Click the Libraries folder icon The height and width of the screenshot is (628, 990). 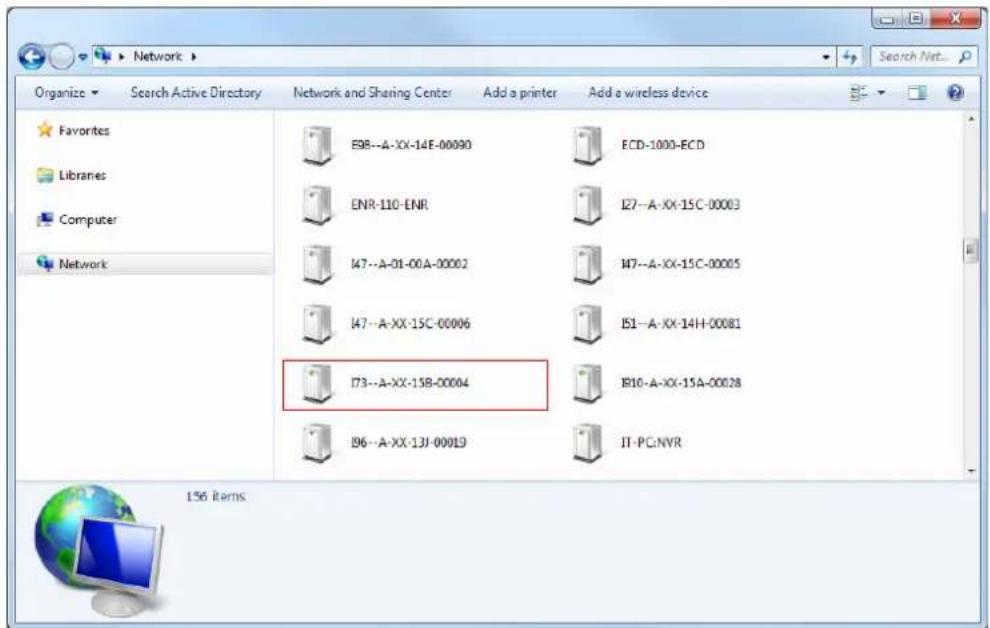[45, 175]
